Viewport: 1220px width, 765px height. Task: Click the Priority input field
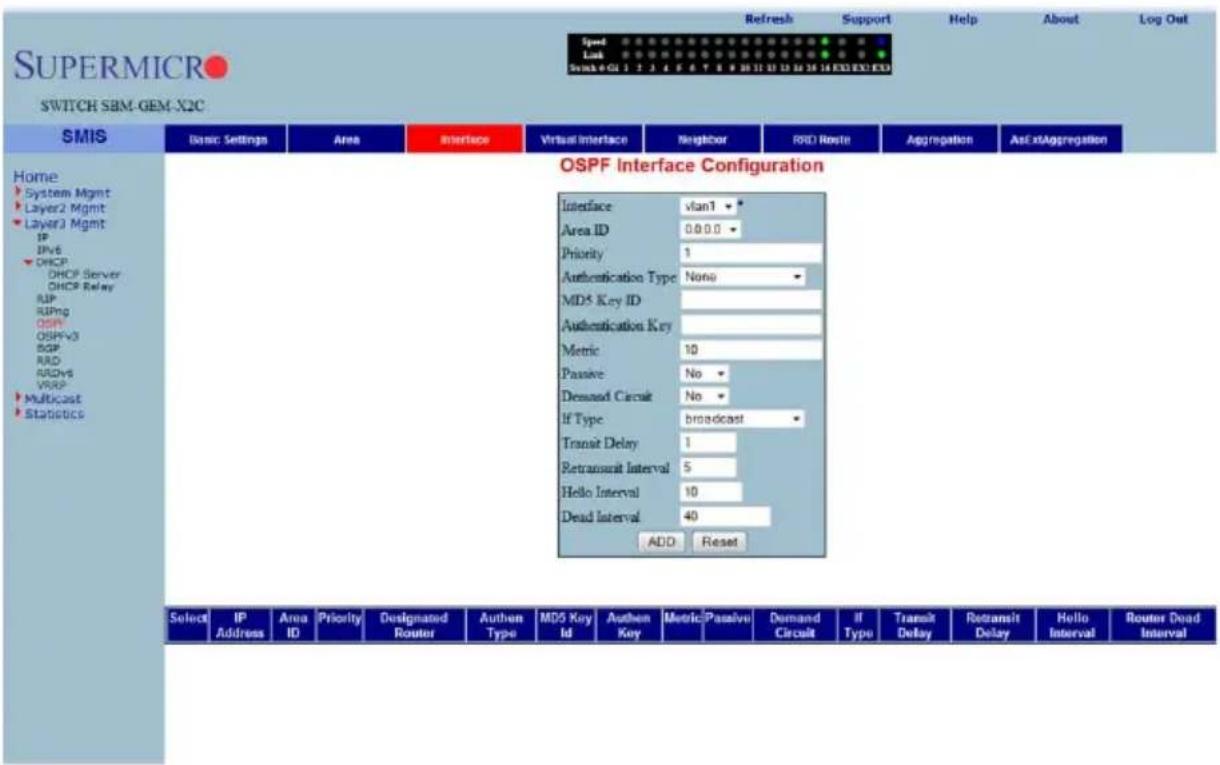tap(751, 252)
